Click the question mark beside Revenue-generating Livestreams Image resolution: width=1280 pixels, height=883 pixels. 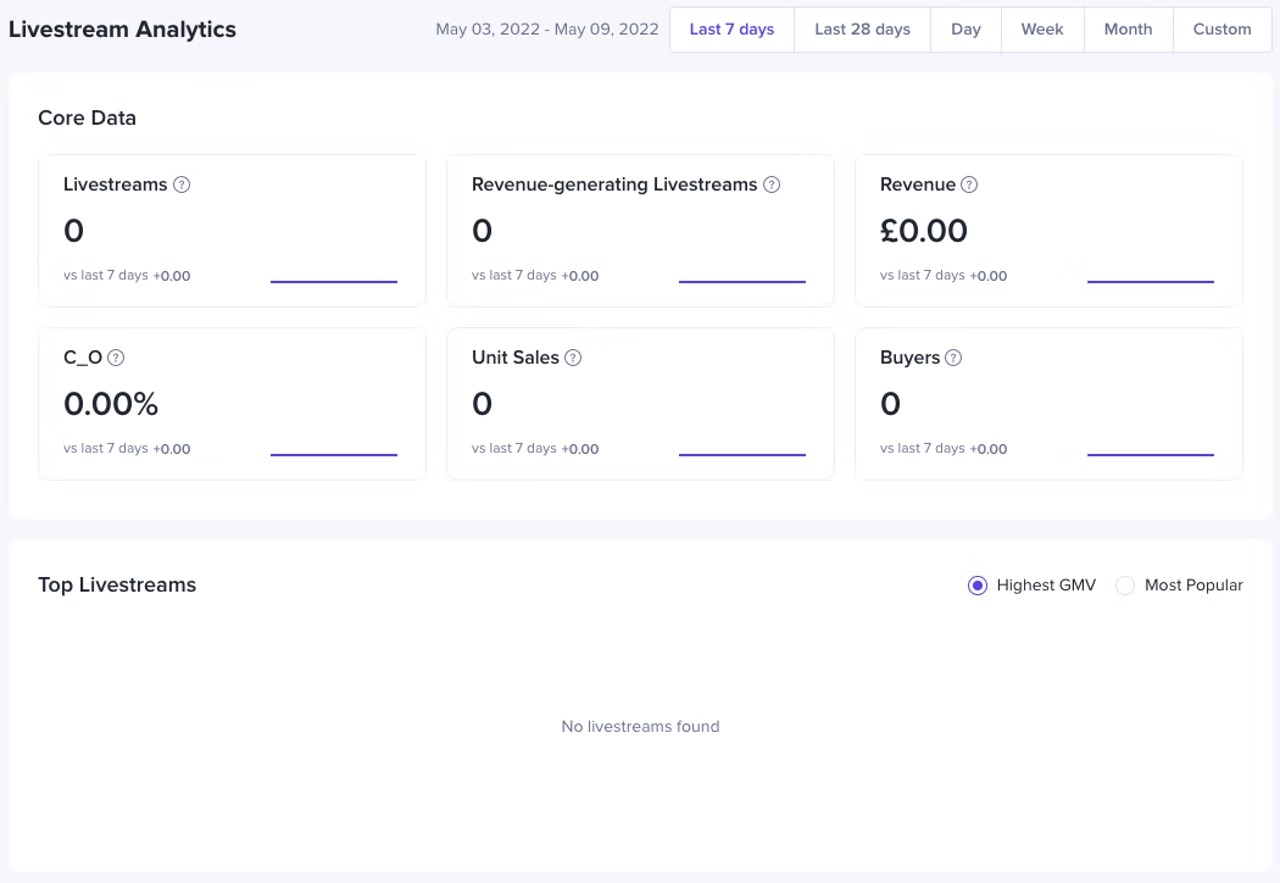click(x=771, y=184)
